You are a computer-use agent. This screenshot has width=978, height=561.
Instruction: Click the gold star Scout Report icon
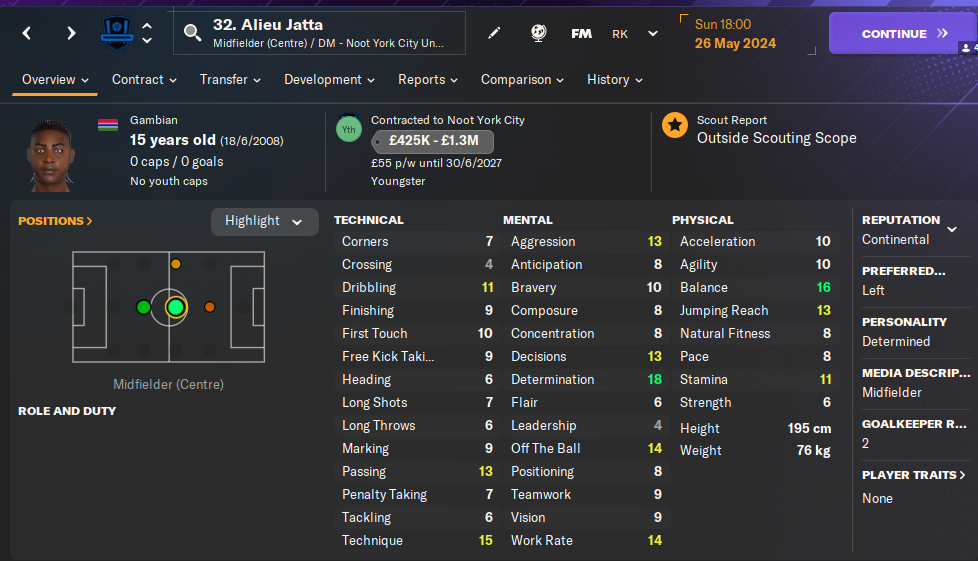[x=675, y=125]
